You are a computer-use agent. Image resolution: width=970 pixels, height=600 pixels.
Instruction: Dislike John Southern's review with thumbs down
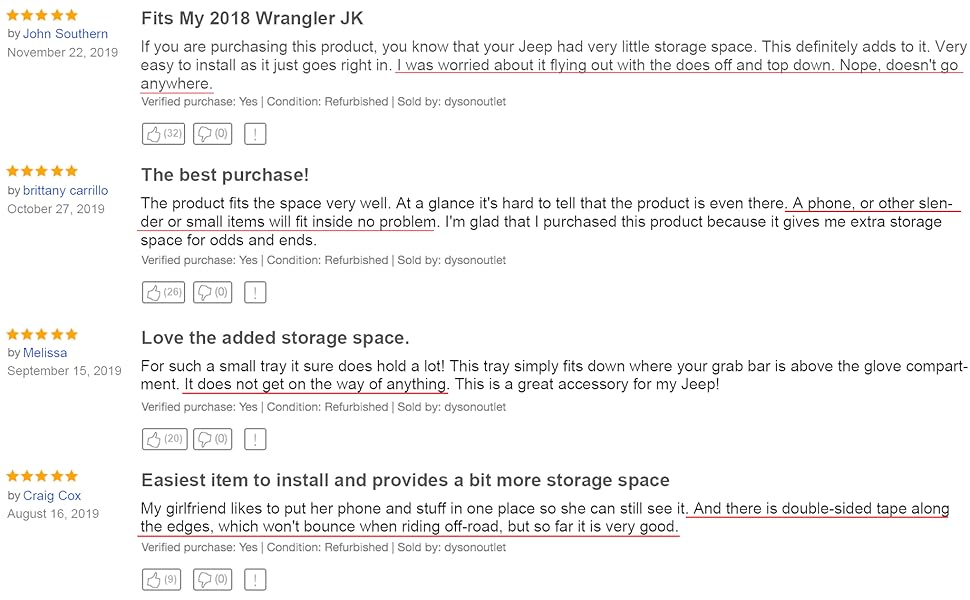point(211,133)
